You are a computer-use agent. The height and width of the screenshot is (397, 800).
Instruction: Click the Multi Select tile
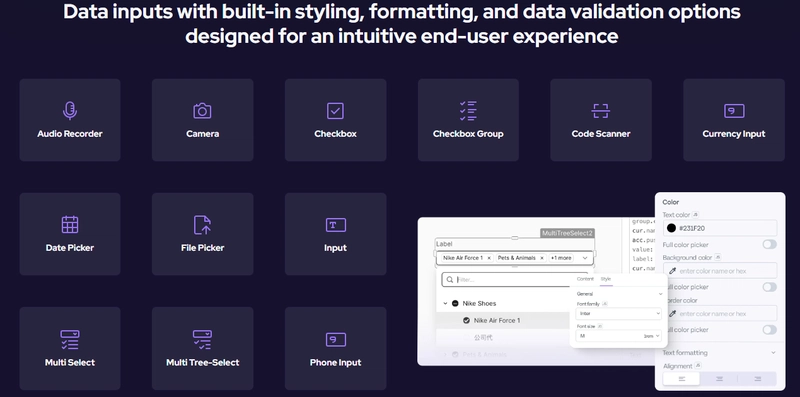[70, 349]
